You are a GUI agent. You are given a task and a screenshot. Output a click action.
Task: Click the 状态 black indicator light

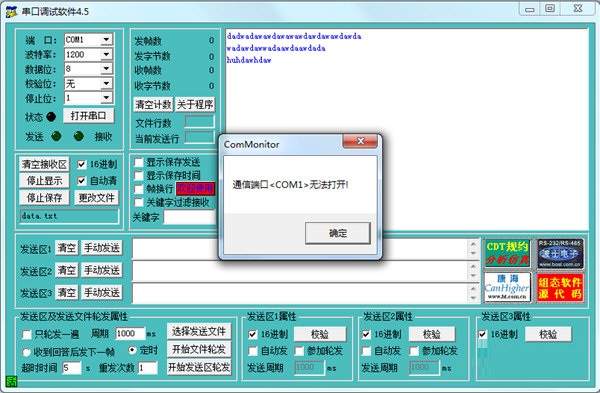[x=51, y=117]
